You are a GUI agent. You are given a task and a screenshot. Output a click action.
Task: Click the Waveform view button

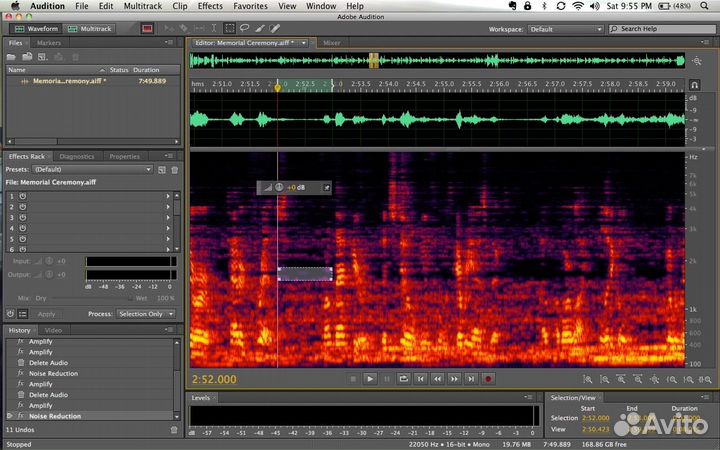[36, 29]
